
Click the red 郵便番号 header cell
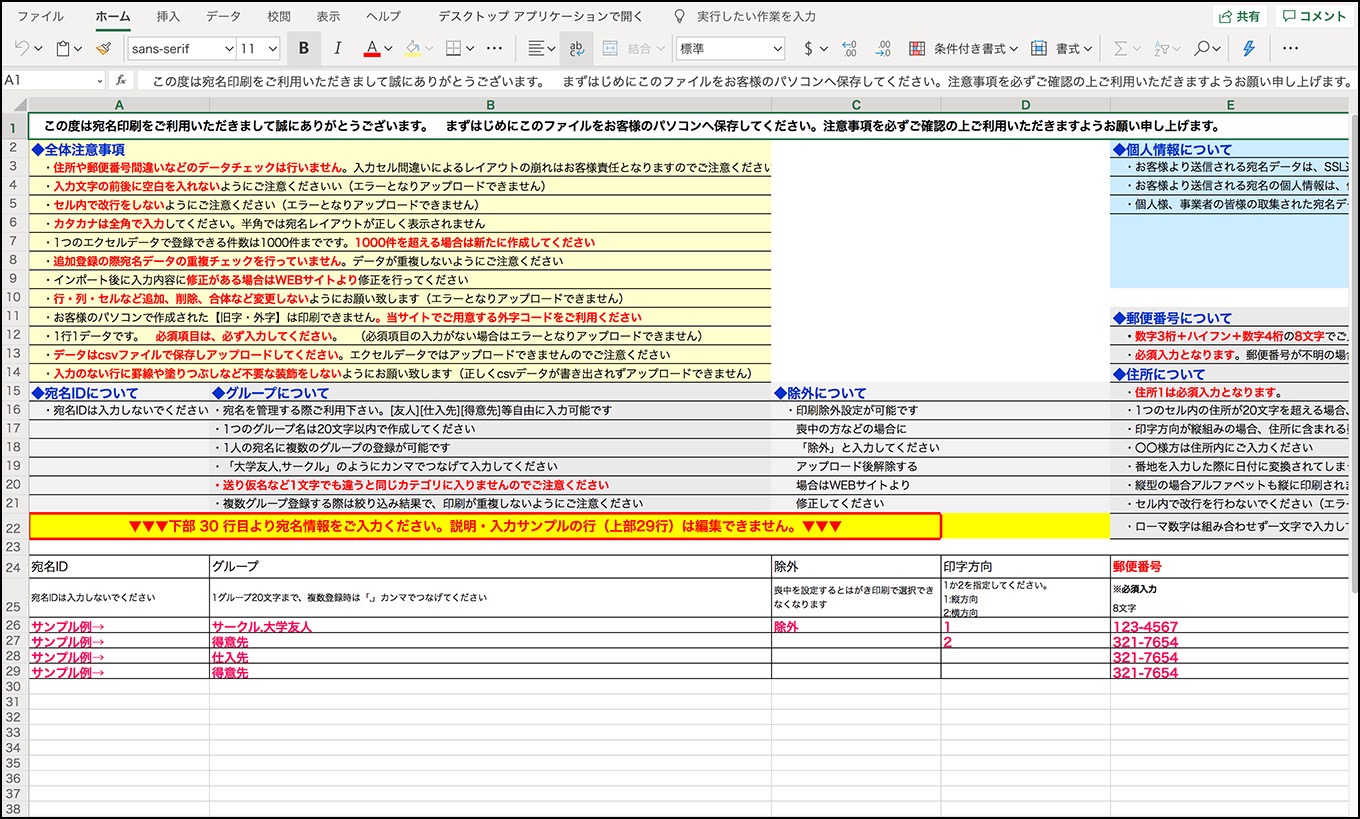[x=1230, y=567]
